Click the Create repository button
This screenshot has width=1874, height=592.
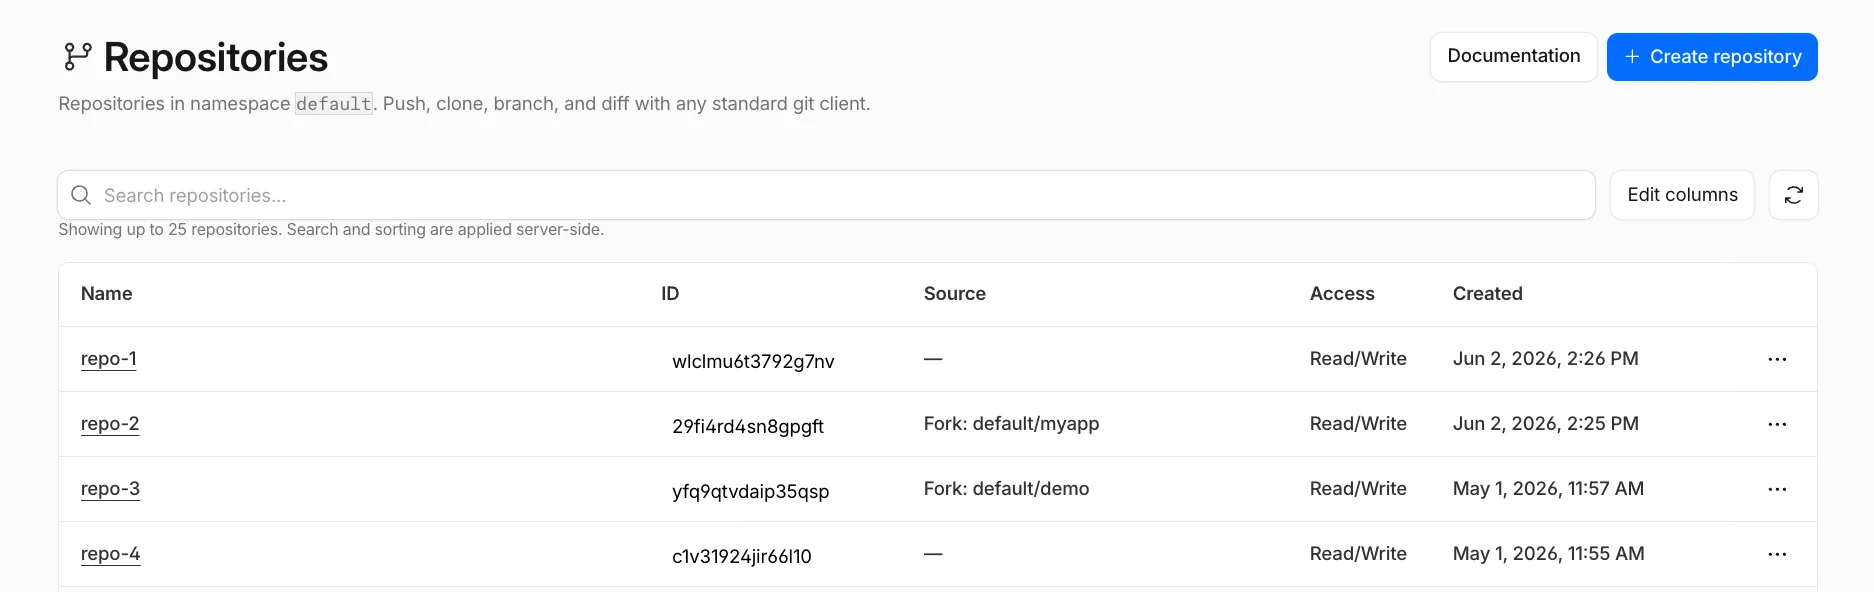(x=1712, y=57)
